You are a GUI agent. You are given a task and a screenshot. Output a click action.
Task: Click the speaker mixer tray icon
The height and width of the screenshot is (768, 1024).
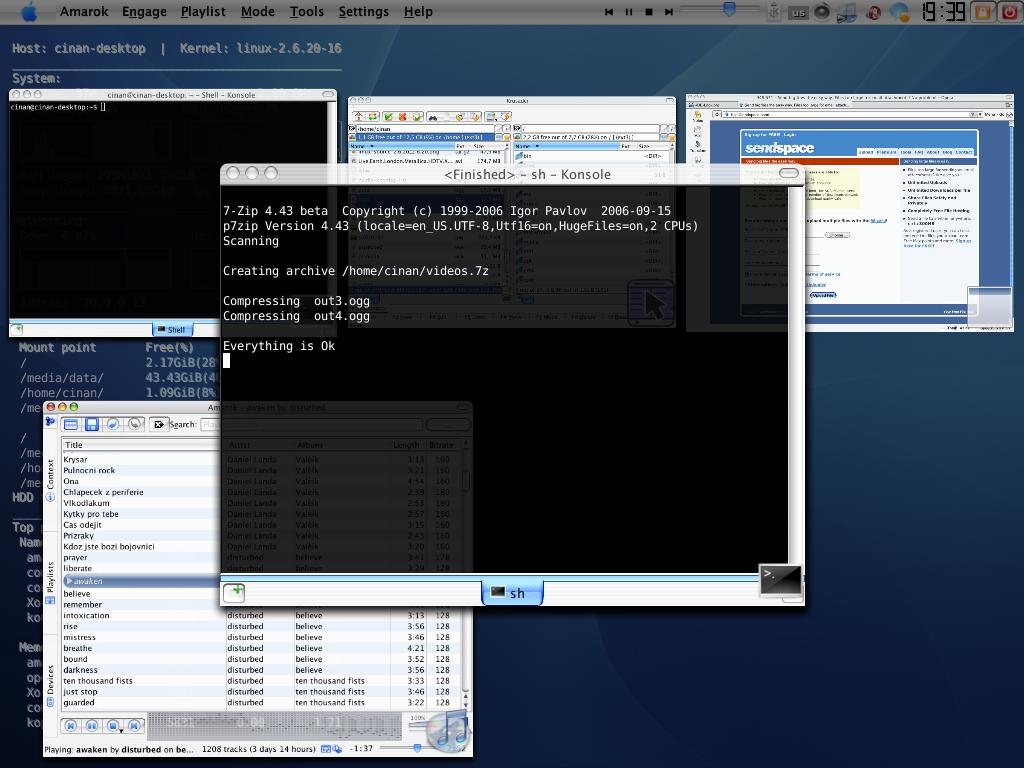point(822,12)
